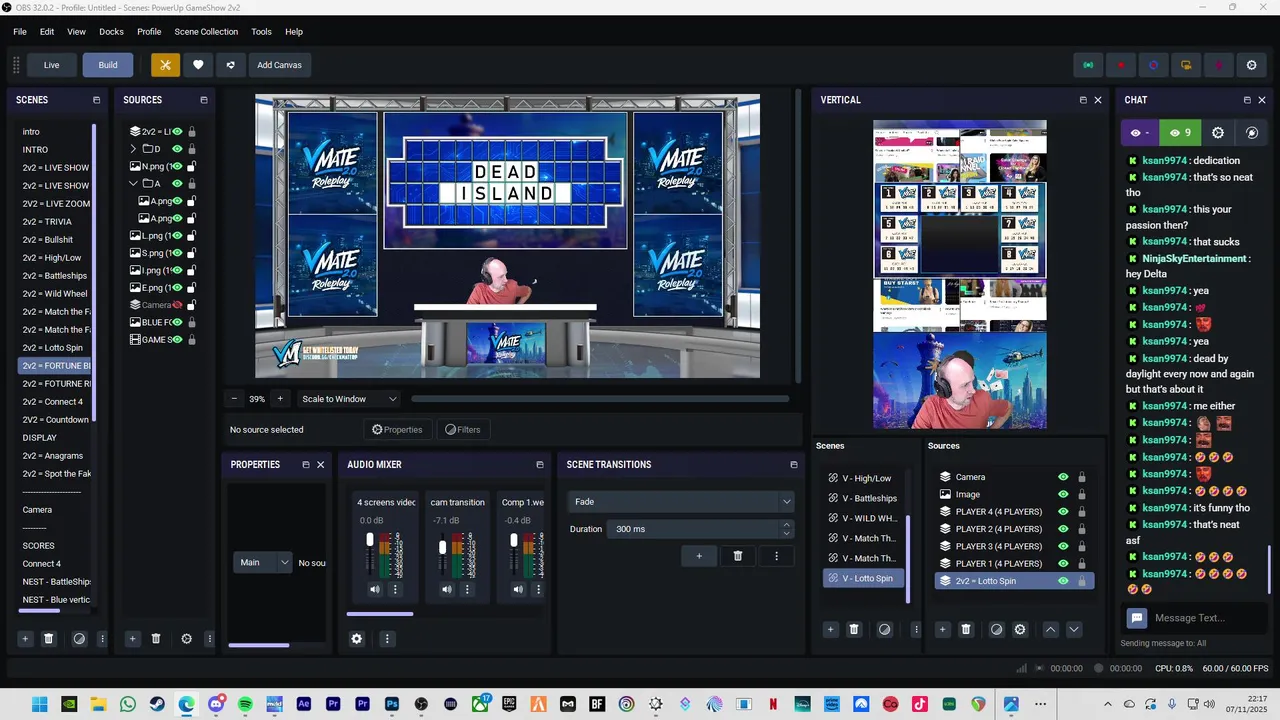The height and width of the screenshot is (720, 1280).
Task: Zoom out the preview with minus button
Action: (x=234, y=399)
